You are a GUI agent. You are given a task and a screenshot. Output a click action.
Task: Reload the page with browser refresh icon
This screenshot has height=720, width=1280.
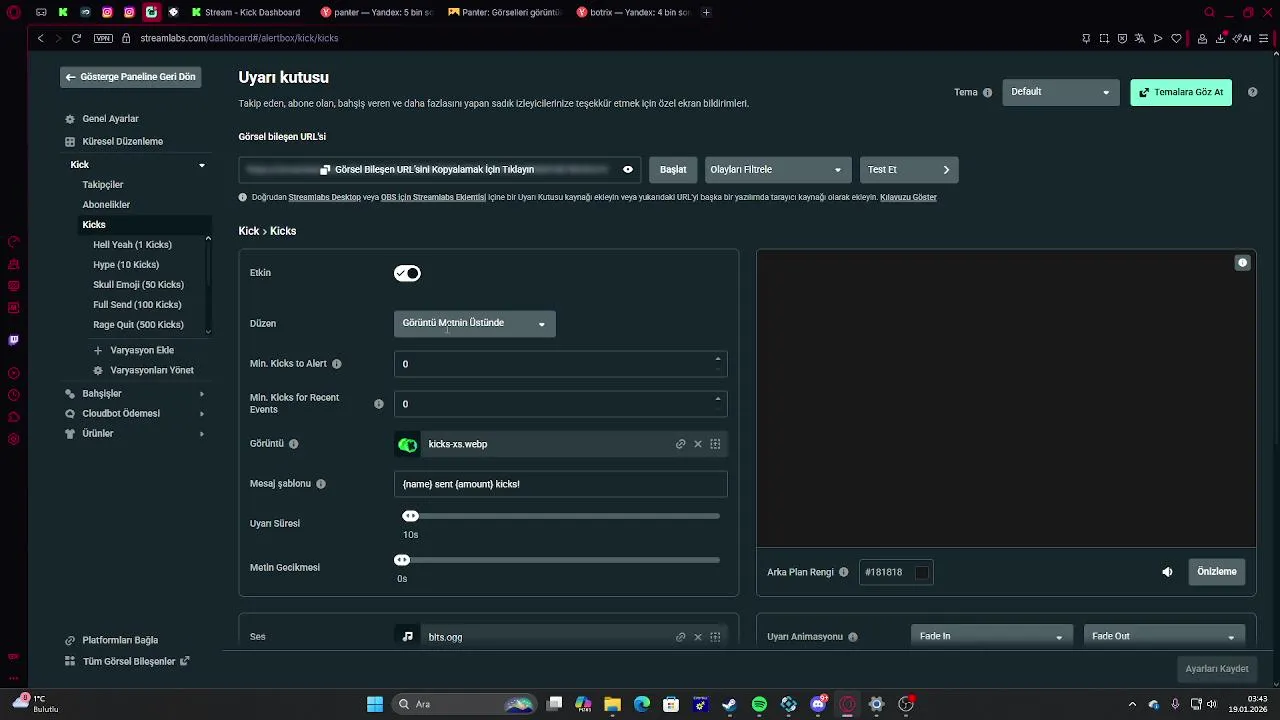click(x=76, y=38)
